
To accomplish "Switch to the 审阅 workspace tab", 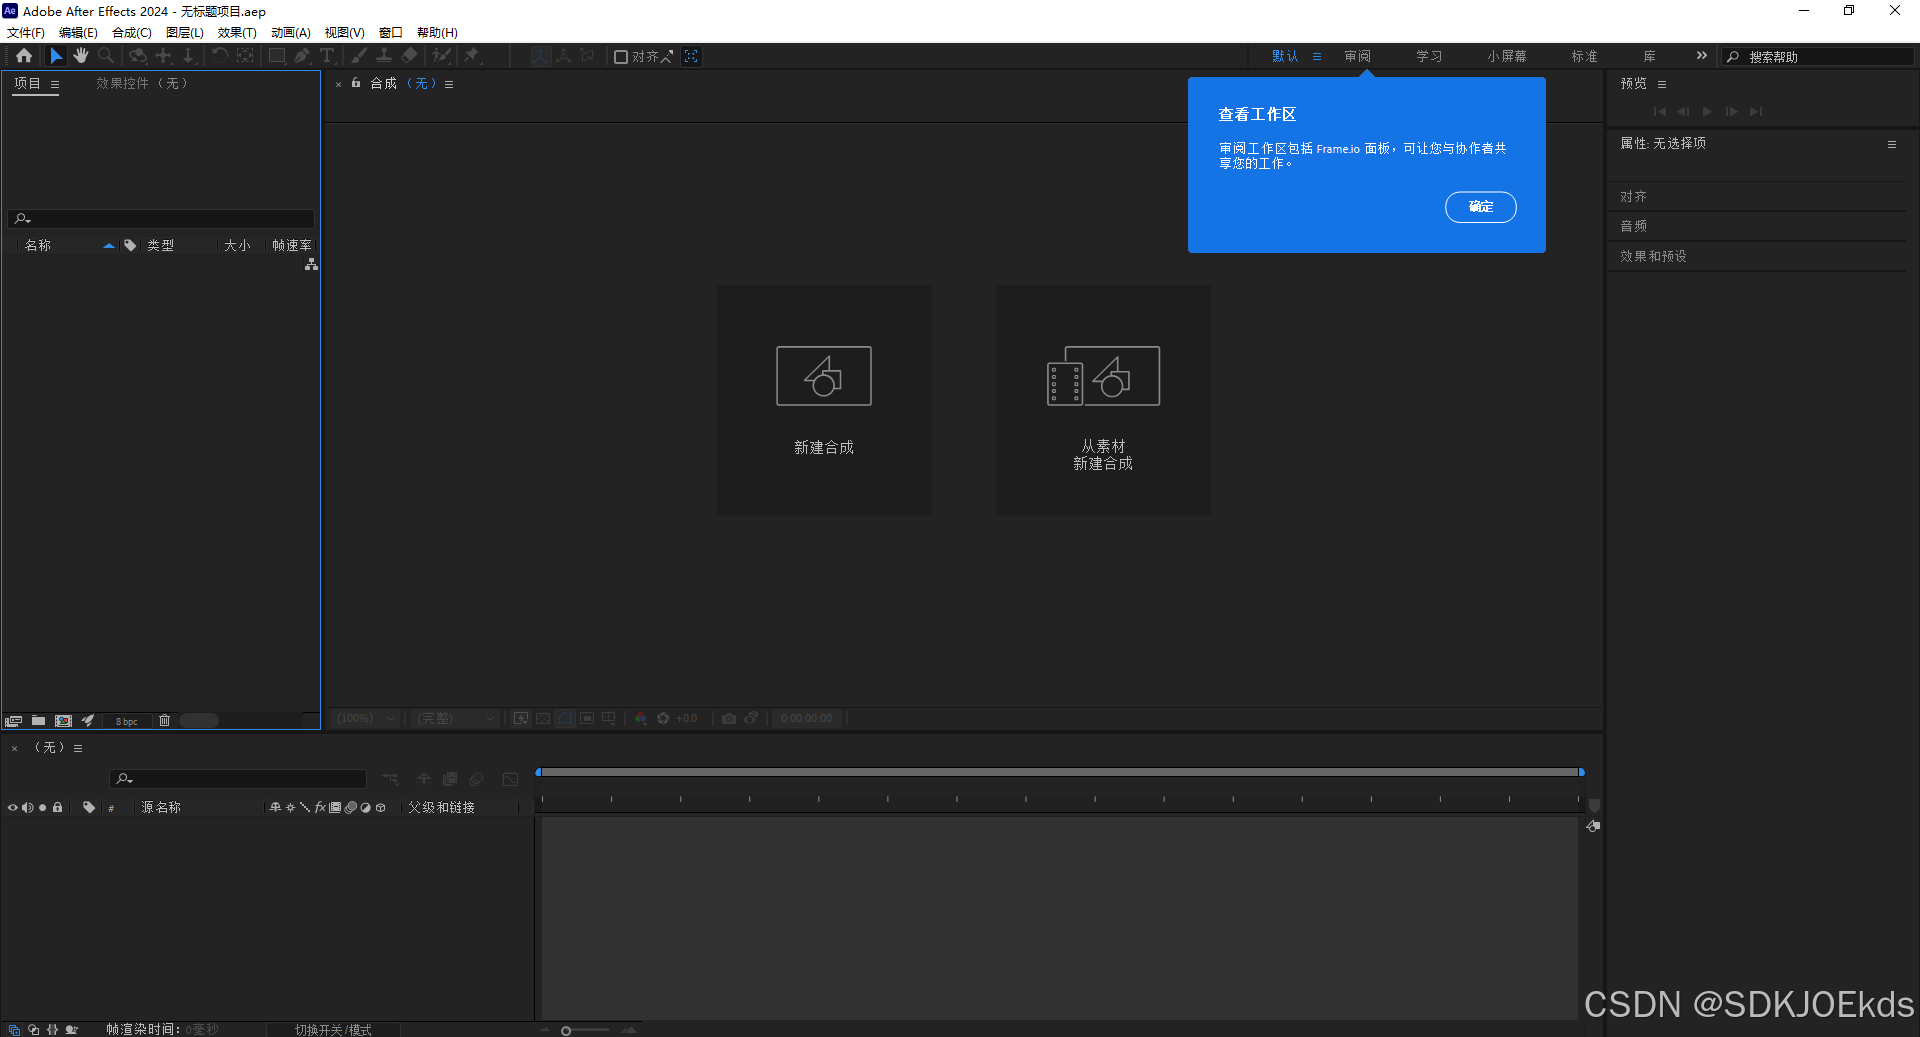I will tap(1358, 56).
